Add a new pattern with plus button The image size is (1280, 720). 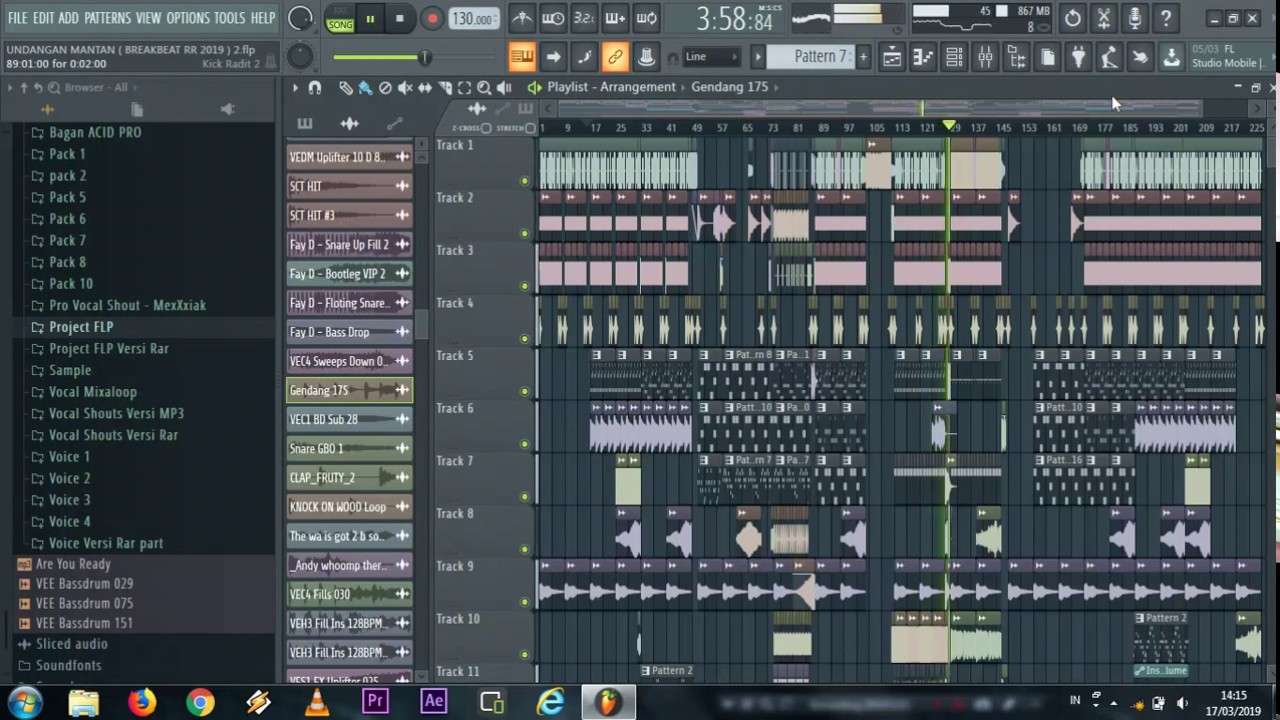[x=863, y=57]
